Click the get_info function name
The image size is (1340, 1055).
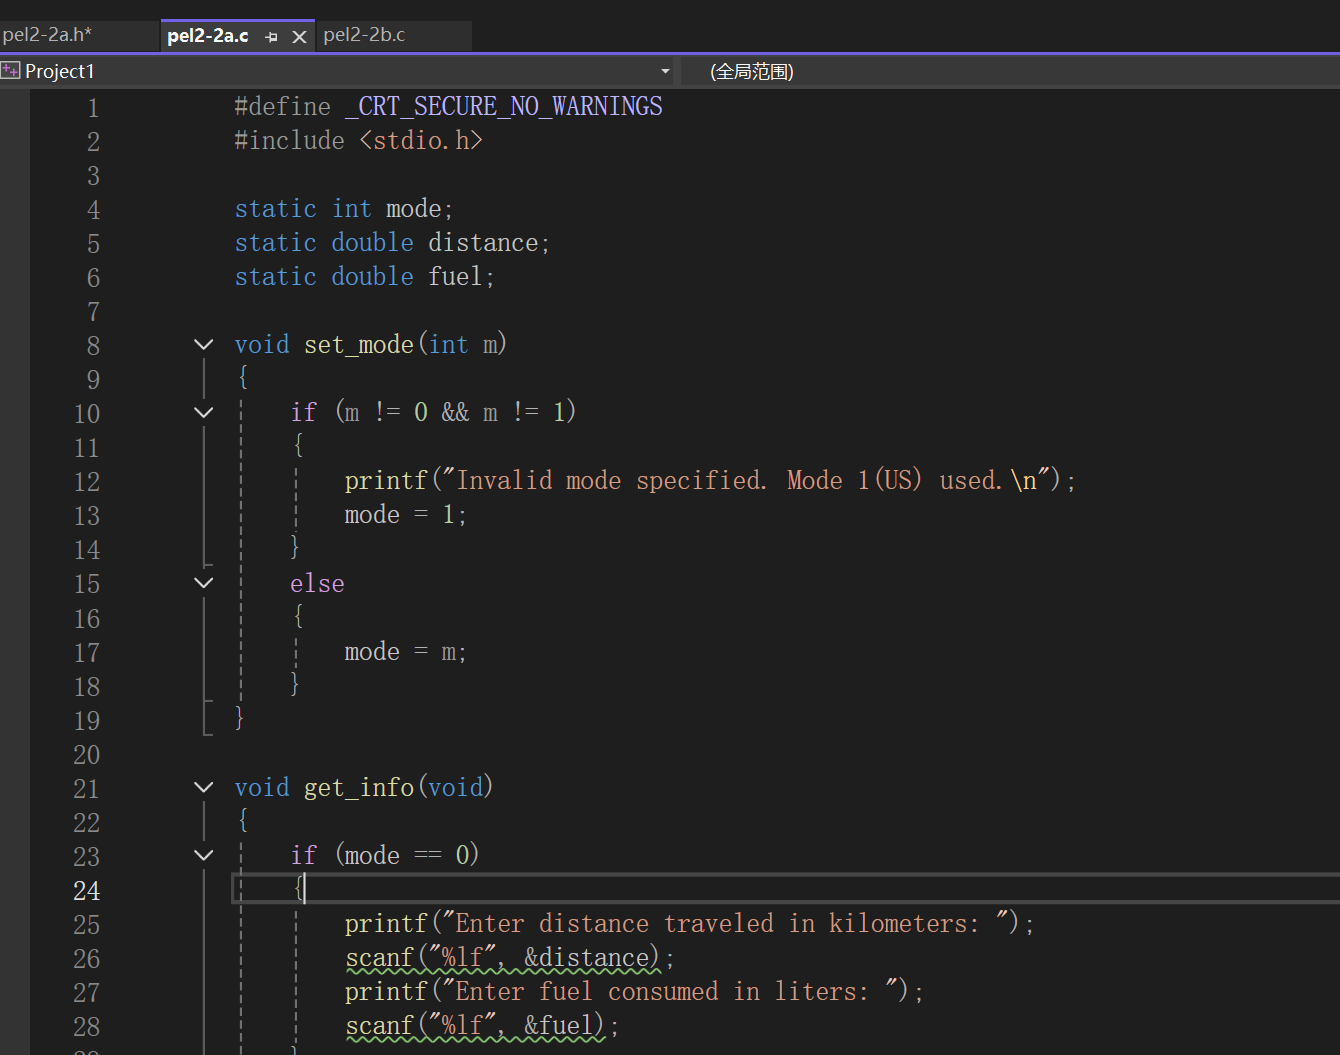(x=359, y=788)
